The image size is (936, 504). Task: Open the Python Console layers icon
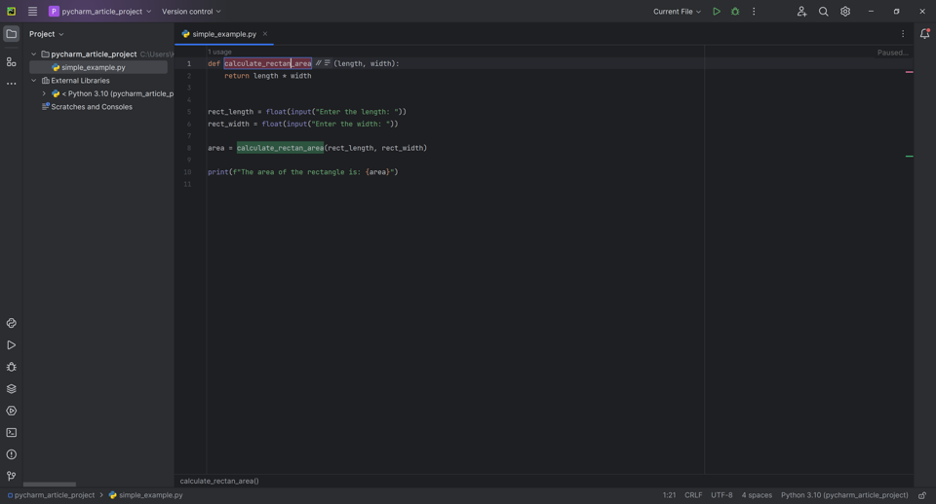pyautogui.click(x=11, y=389)
